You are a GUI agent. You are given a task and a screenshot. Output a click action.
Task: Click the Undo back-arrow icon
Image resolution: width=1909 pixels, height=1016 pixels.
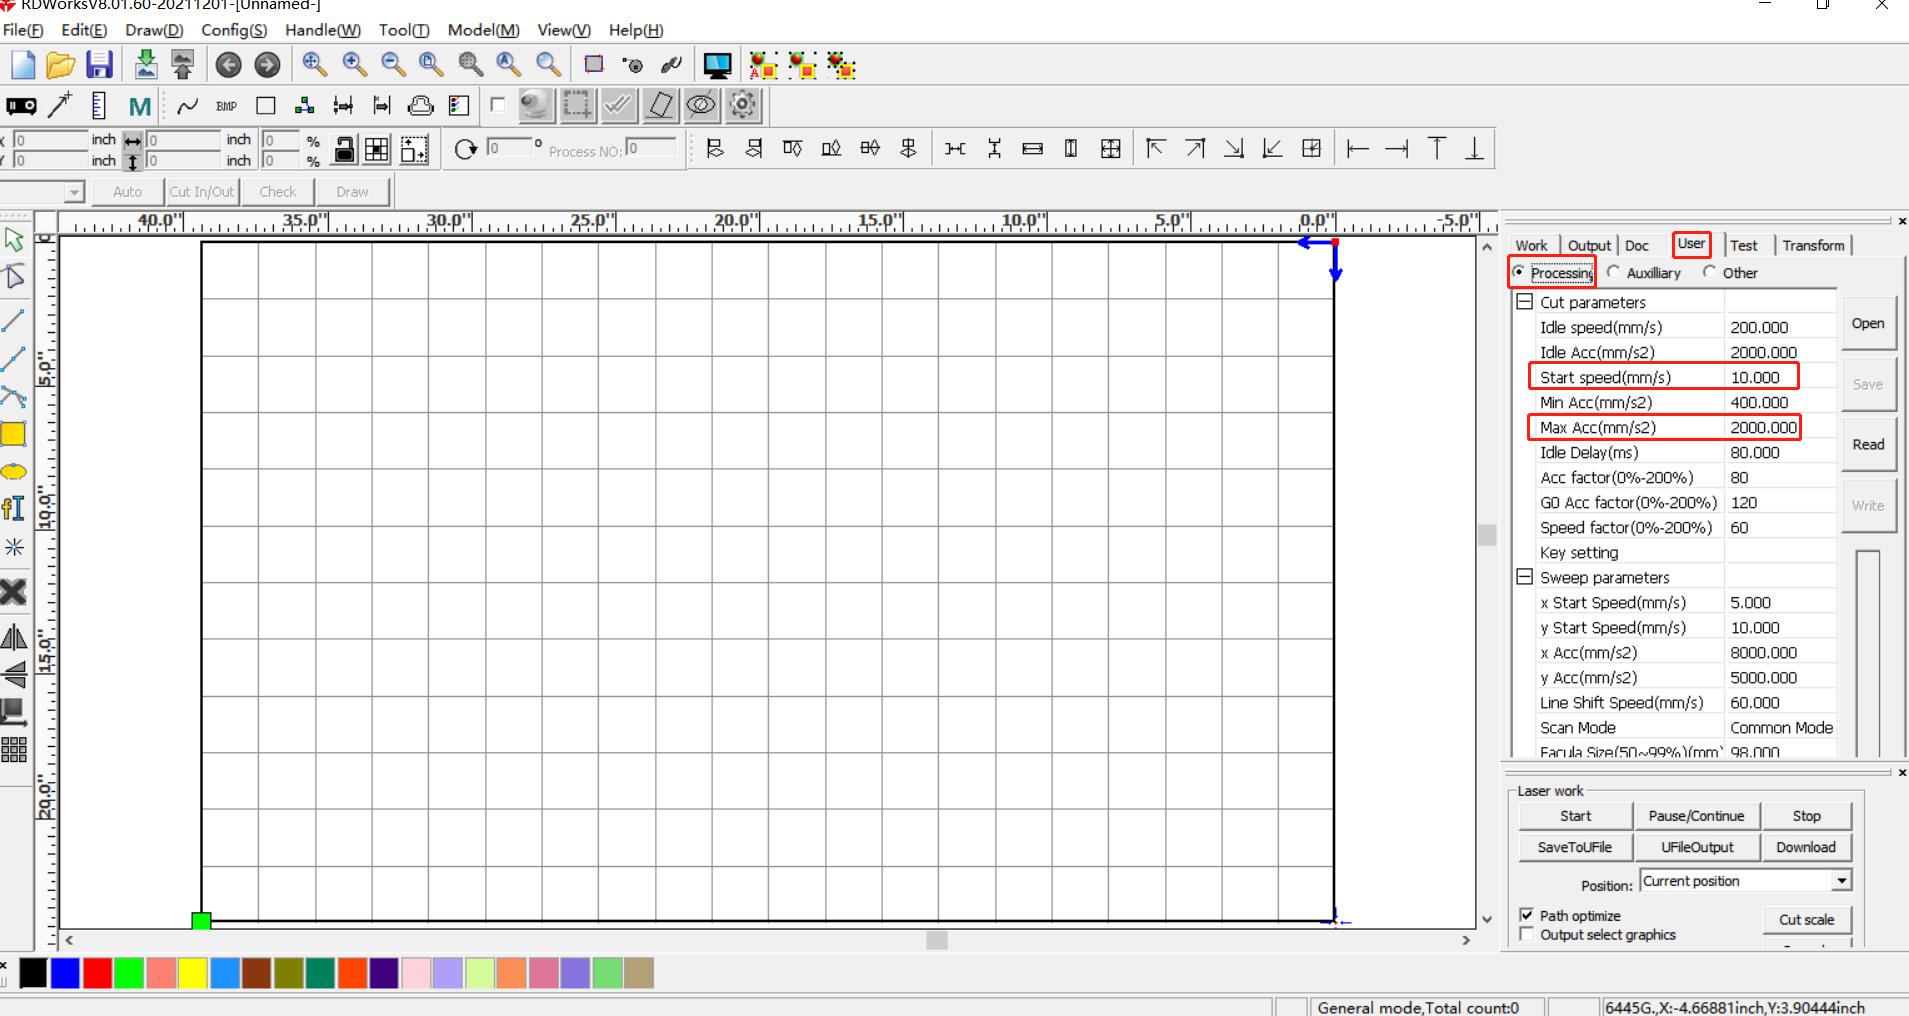[229, 65]
